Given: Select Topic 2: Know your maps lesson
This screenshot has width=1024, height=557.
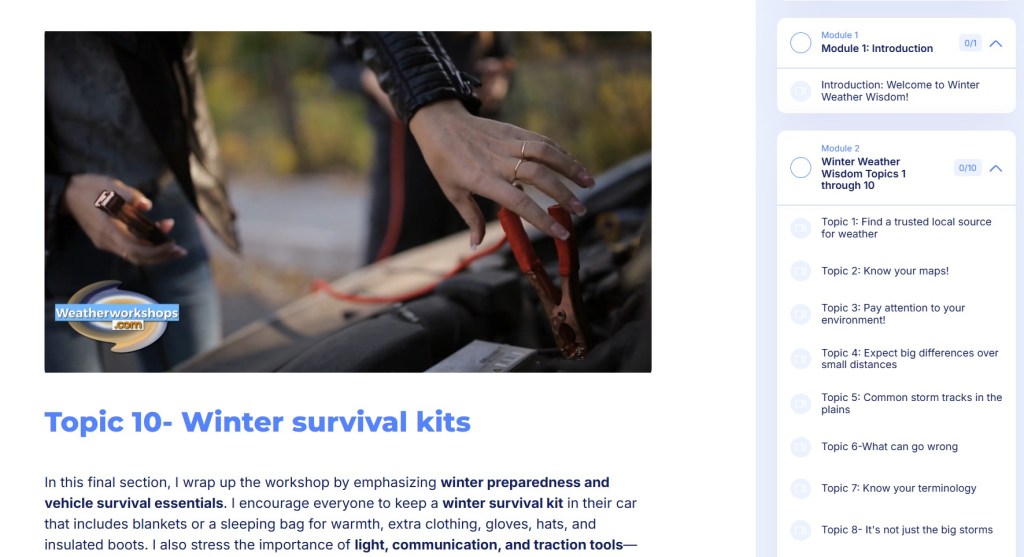Looking at the screenshot, I should coord(885,271).
